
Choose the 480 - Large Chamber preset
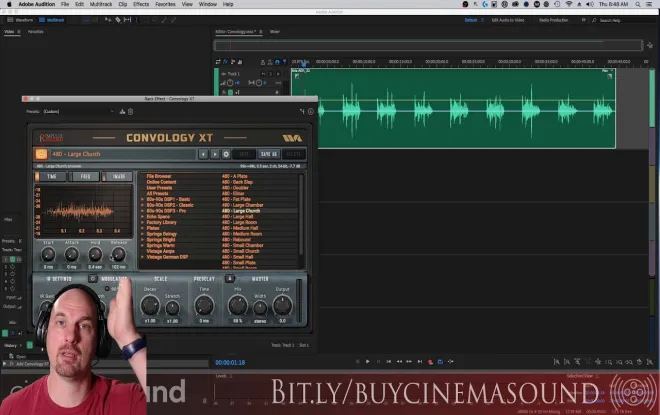pos(242,205)
